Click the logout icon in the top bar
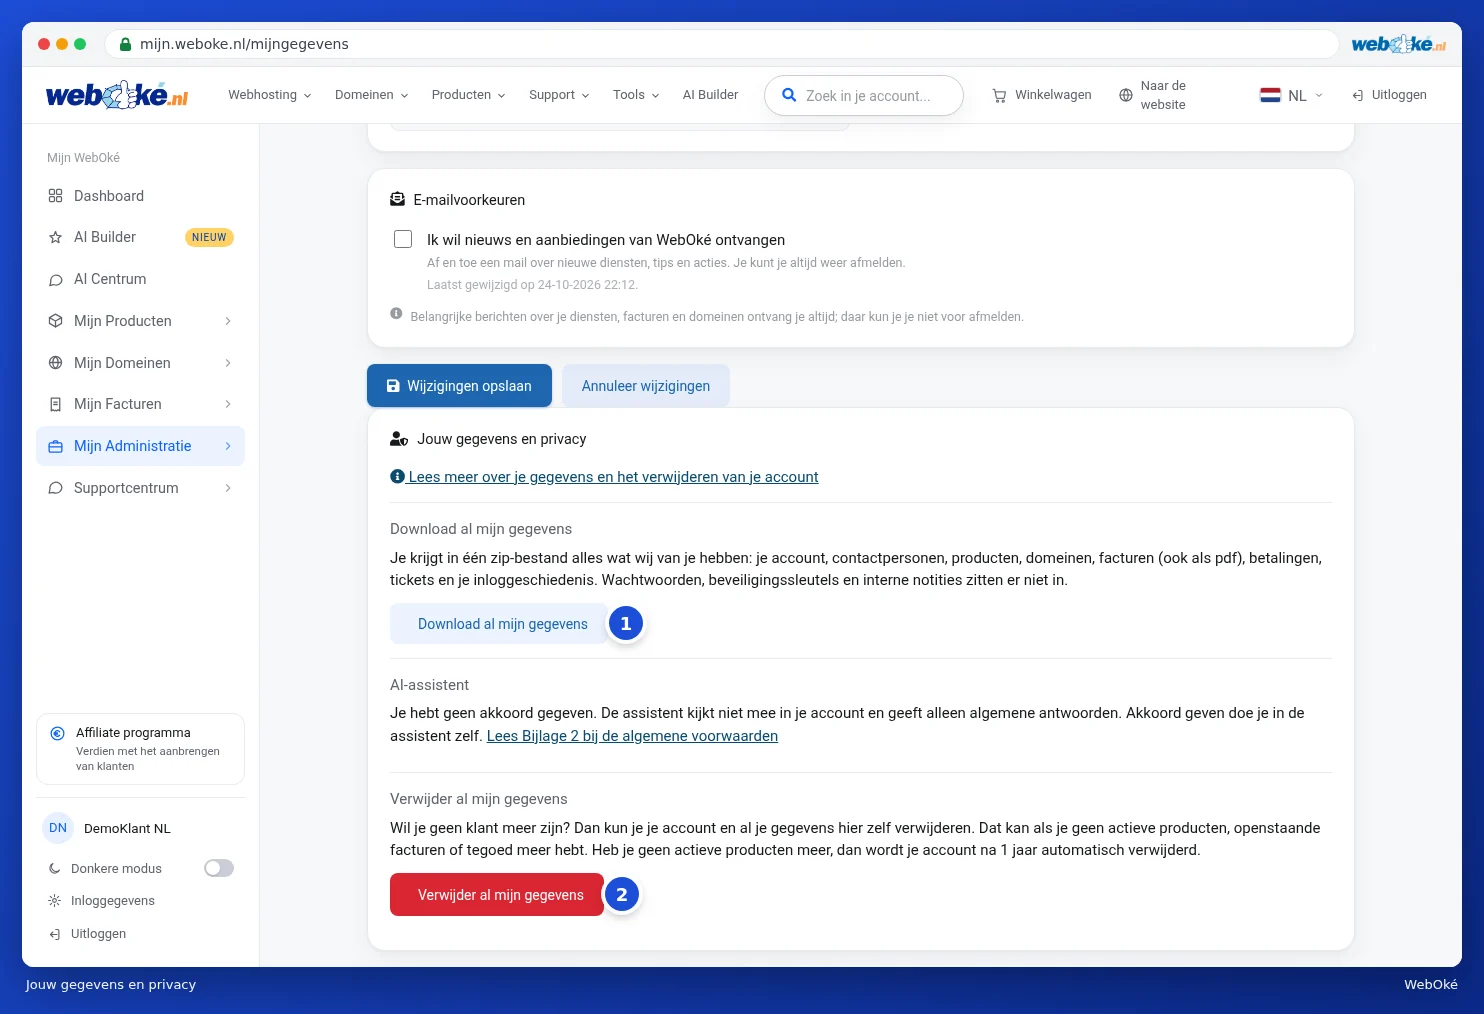The width and height of the screenshot is (1484, 1014). tap(1358, 96)
